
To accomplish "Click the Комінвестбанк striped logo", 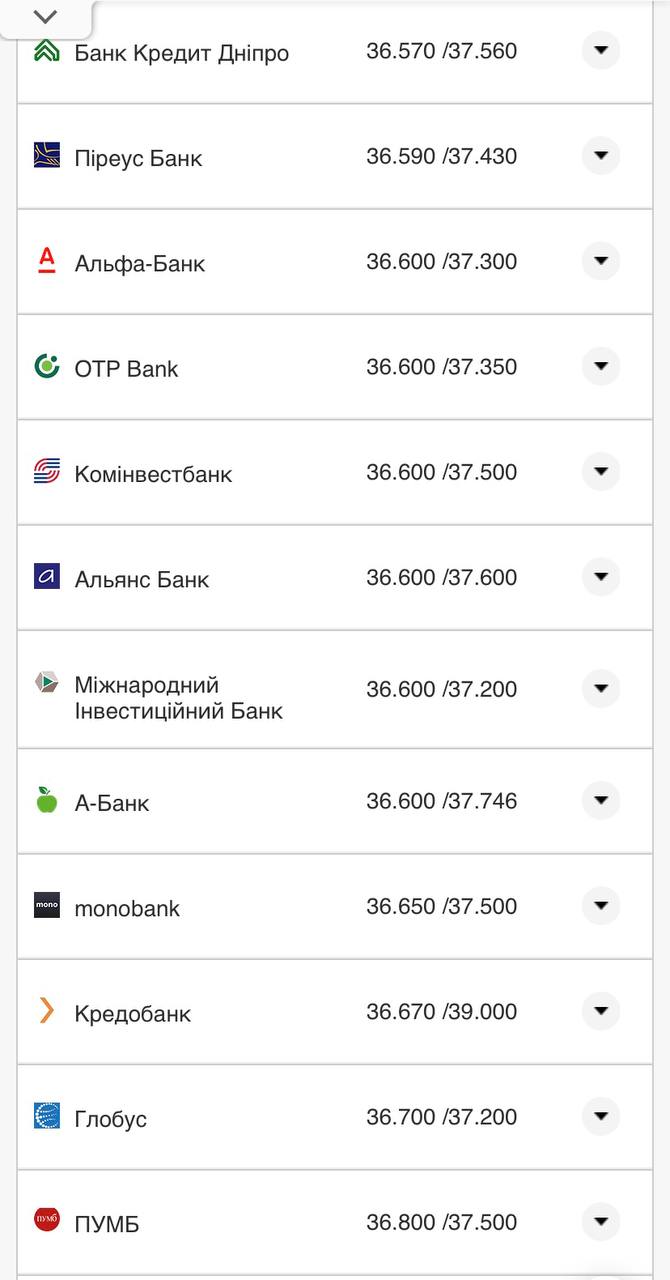I will pyautogui.click(x=47, y=471).
